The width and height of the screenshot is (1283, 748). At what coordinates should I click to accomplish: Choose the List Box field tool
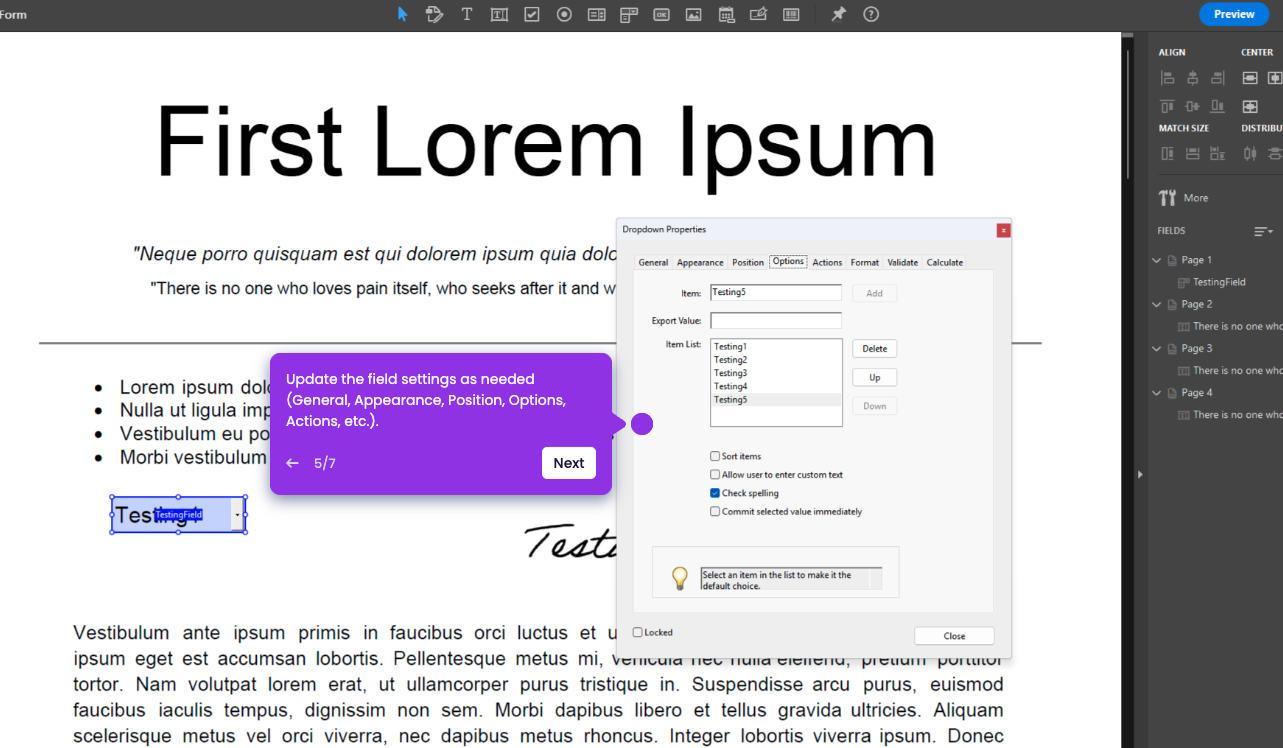click(x=596, y=14)
